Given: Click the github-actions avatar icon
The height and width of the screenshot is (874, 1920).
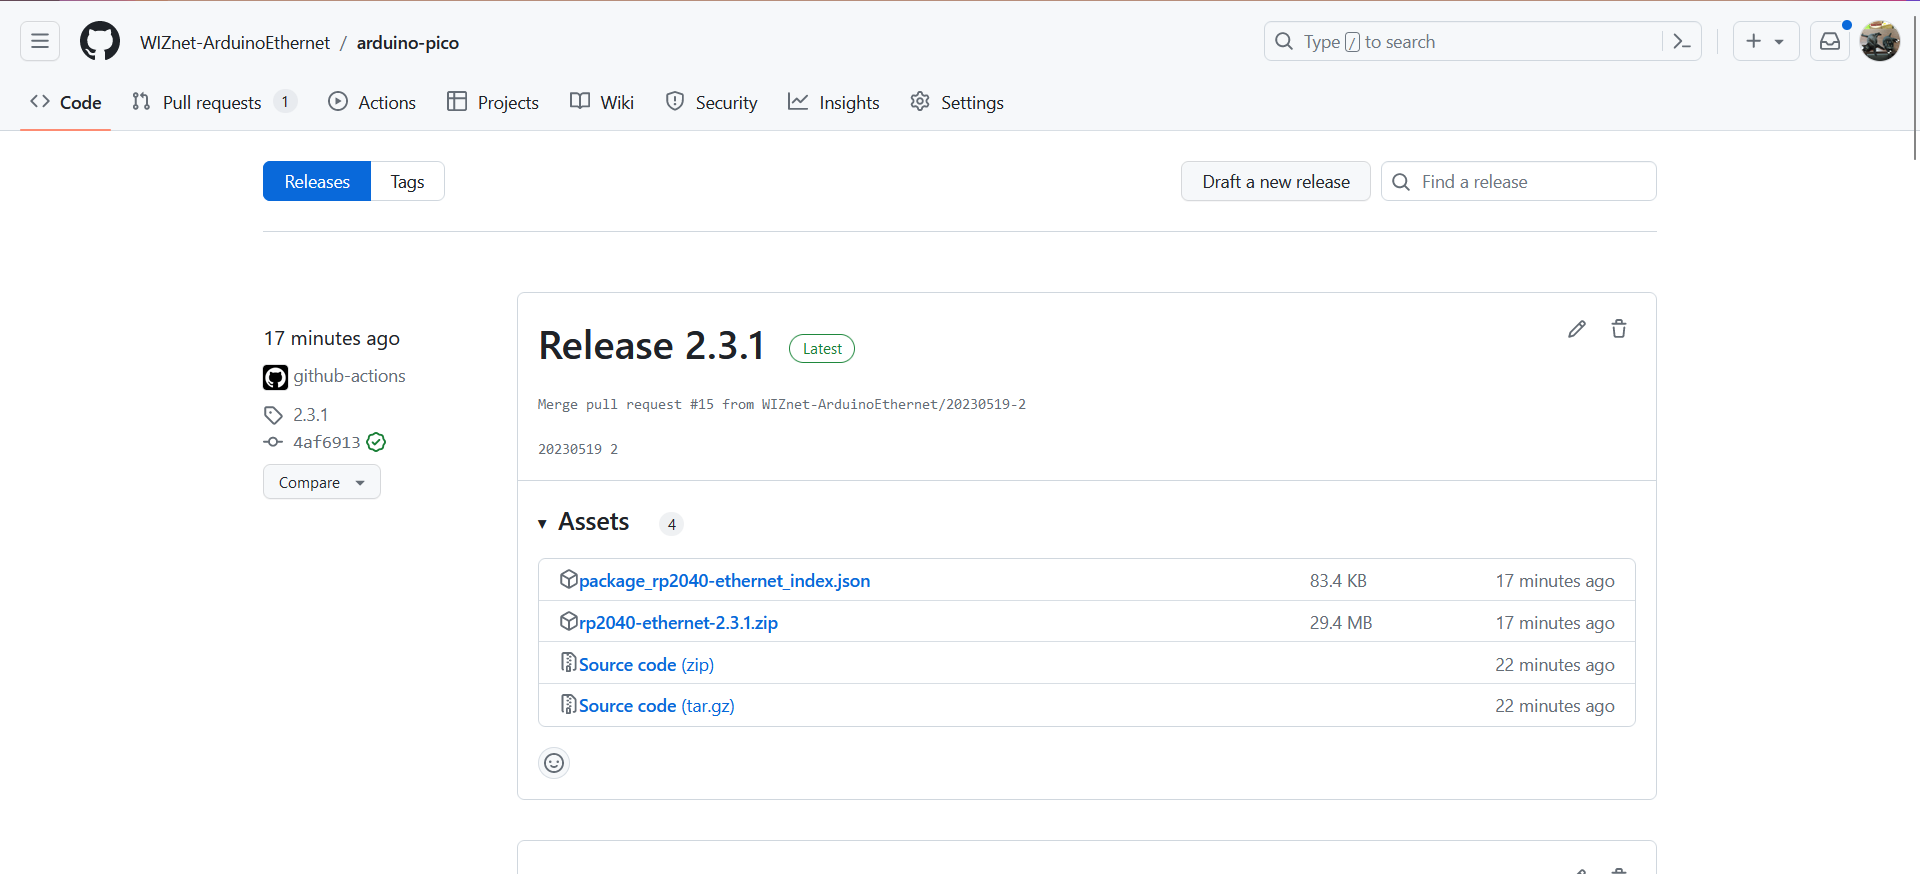Looking at the screenshot, I should click(x=275, y=377).
